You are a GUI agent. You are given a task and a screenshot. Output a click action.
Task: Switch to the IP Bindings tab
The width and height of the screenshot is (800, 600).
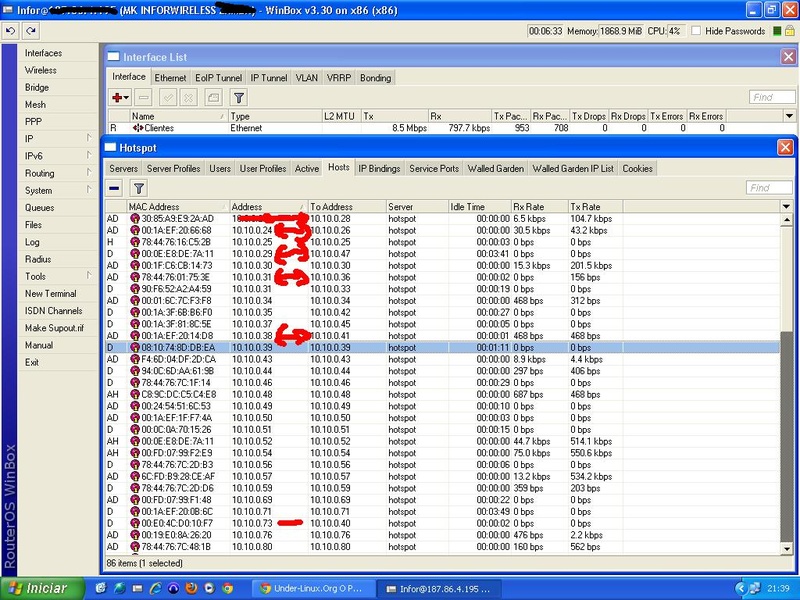379,169
